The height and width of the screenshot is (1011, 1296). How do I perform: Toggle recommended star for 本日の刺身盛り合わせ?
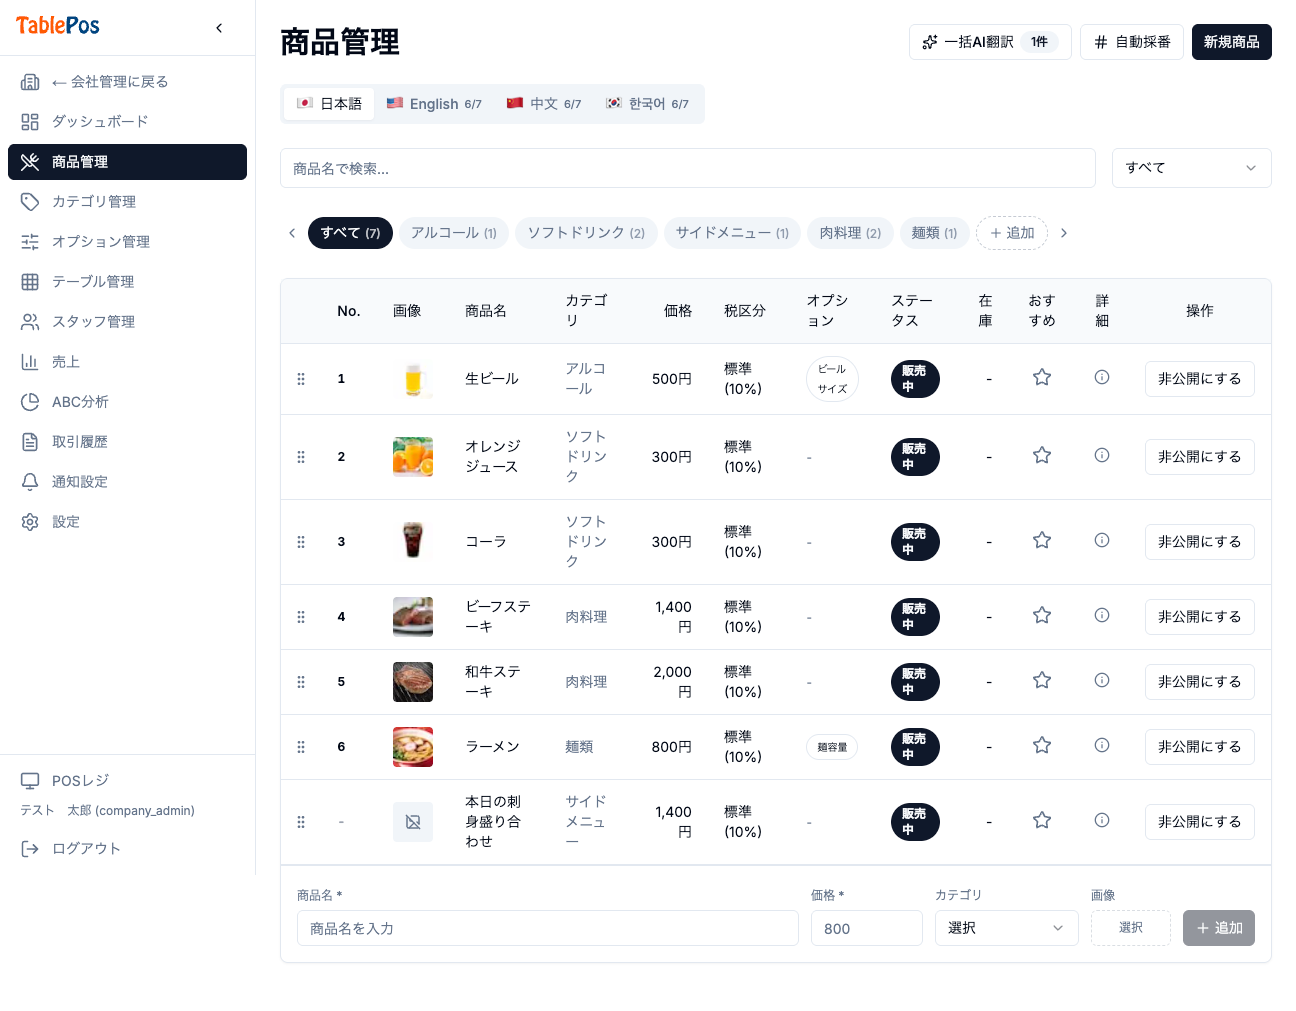(1042, 820)
